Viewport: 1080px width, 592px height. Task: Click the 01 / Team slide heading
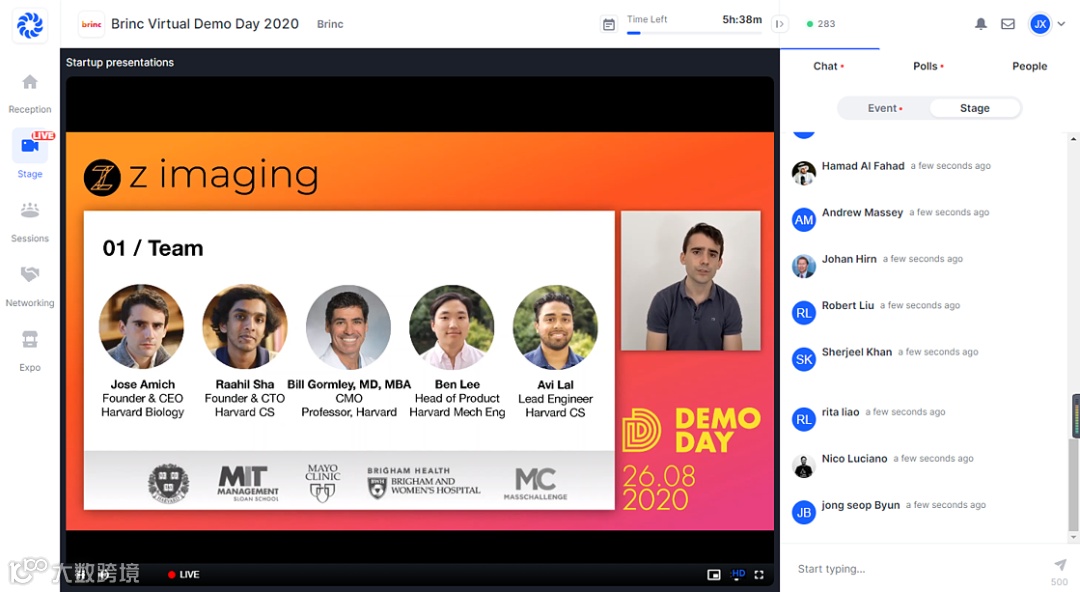[153, 248]
